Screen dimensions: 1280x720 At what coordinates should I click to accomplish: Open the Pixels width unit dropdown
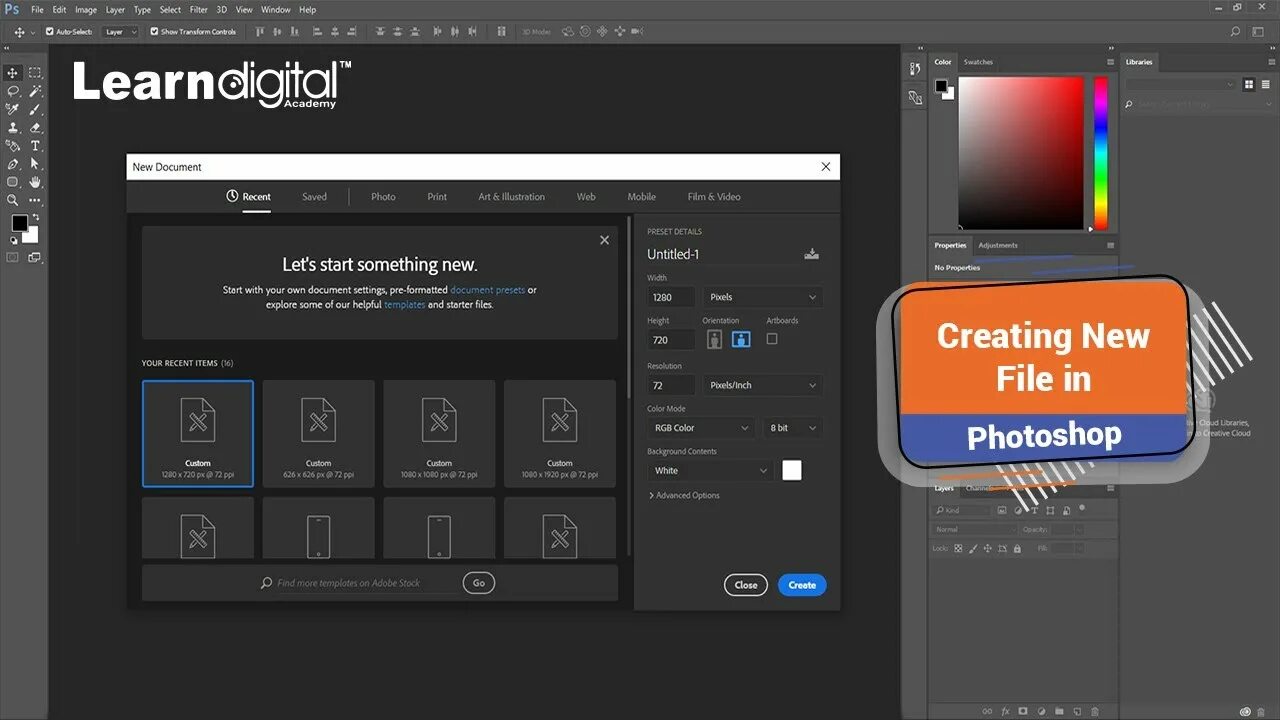coord(764,297)
